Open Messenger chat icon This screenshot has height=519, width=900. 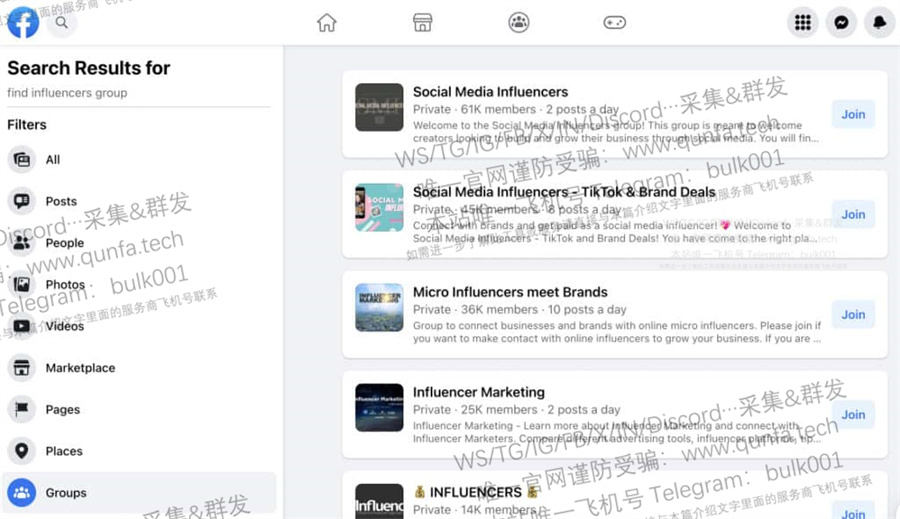[x=841, y=22]
